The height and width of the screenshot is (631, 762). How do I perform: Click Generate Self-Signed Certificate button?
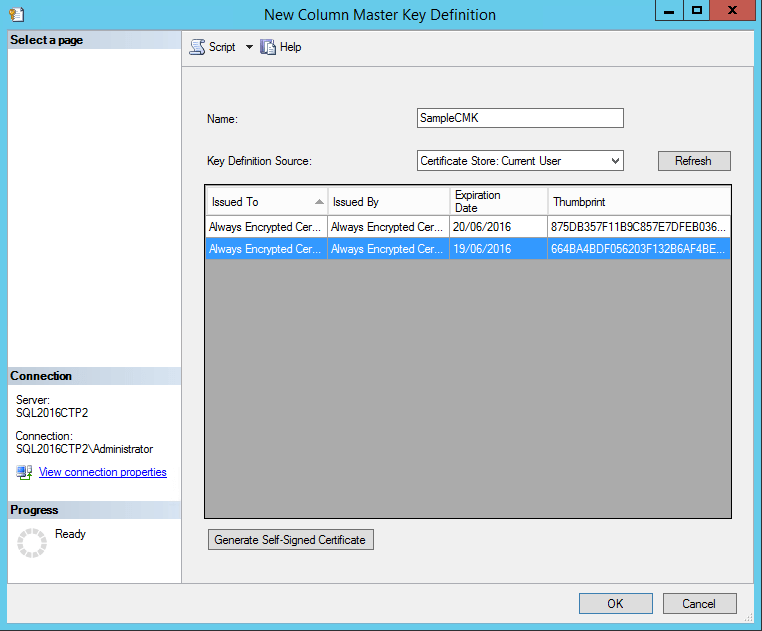(x=290, y=540)
